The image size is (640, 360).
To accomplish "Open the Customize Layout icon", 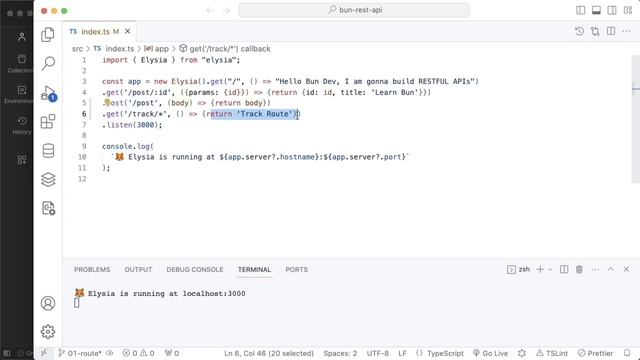I will [628, 10].
